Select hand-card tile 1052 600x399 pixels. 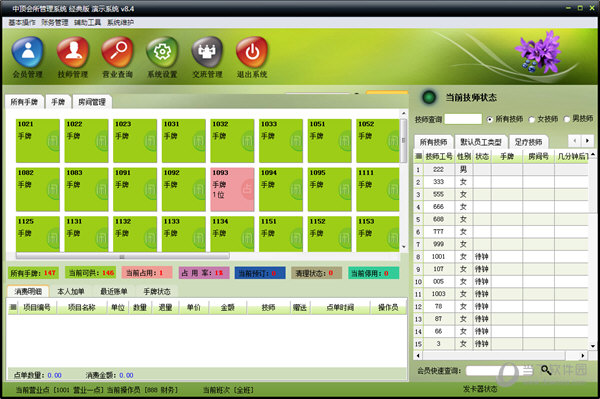[x=378, y=141]
